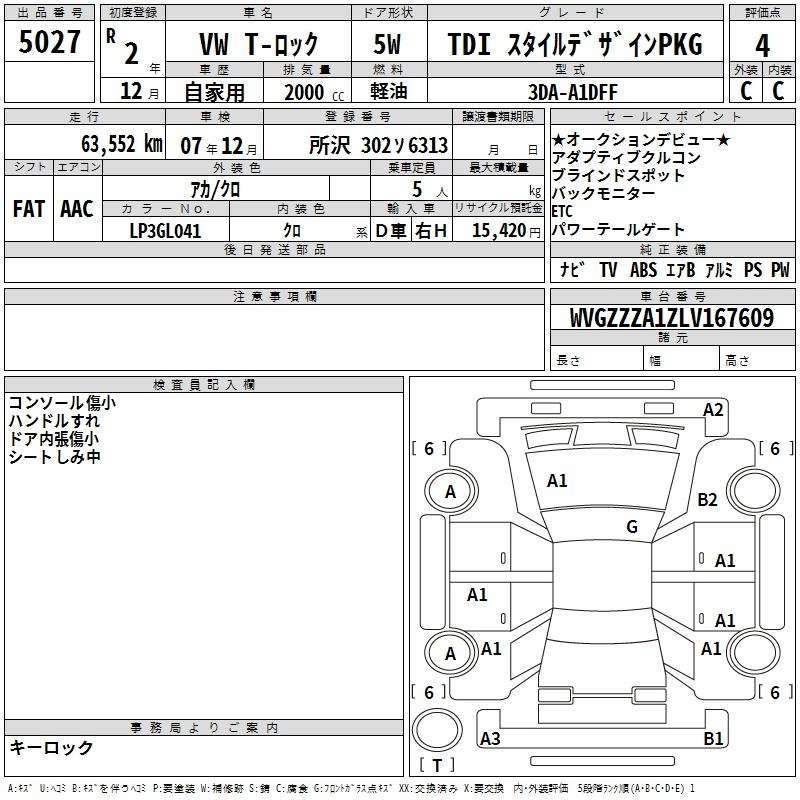
Task: Click the exterior grade C under 外装
Action: (x=746, y=91)
